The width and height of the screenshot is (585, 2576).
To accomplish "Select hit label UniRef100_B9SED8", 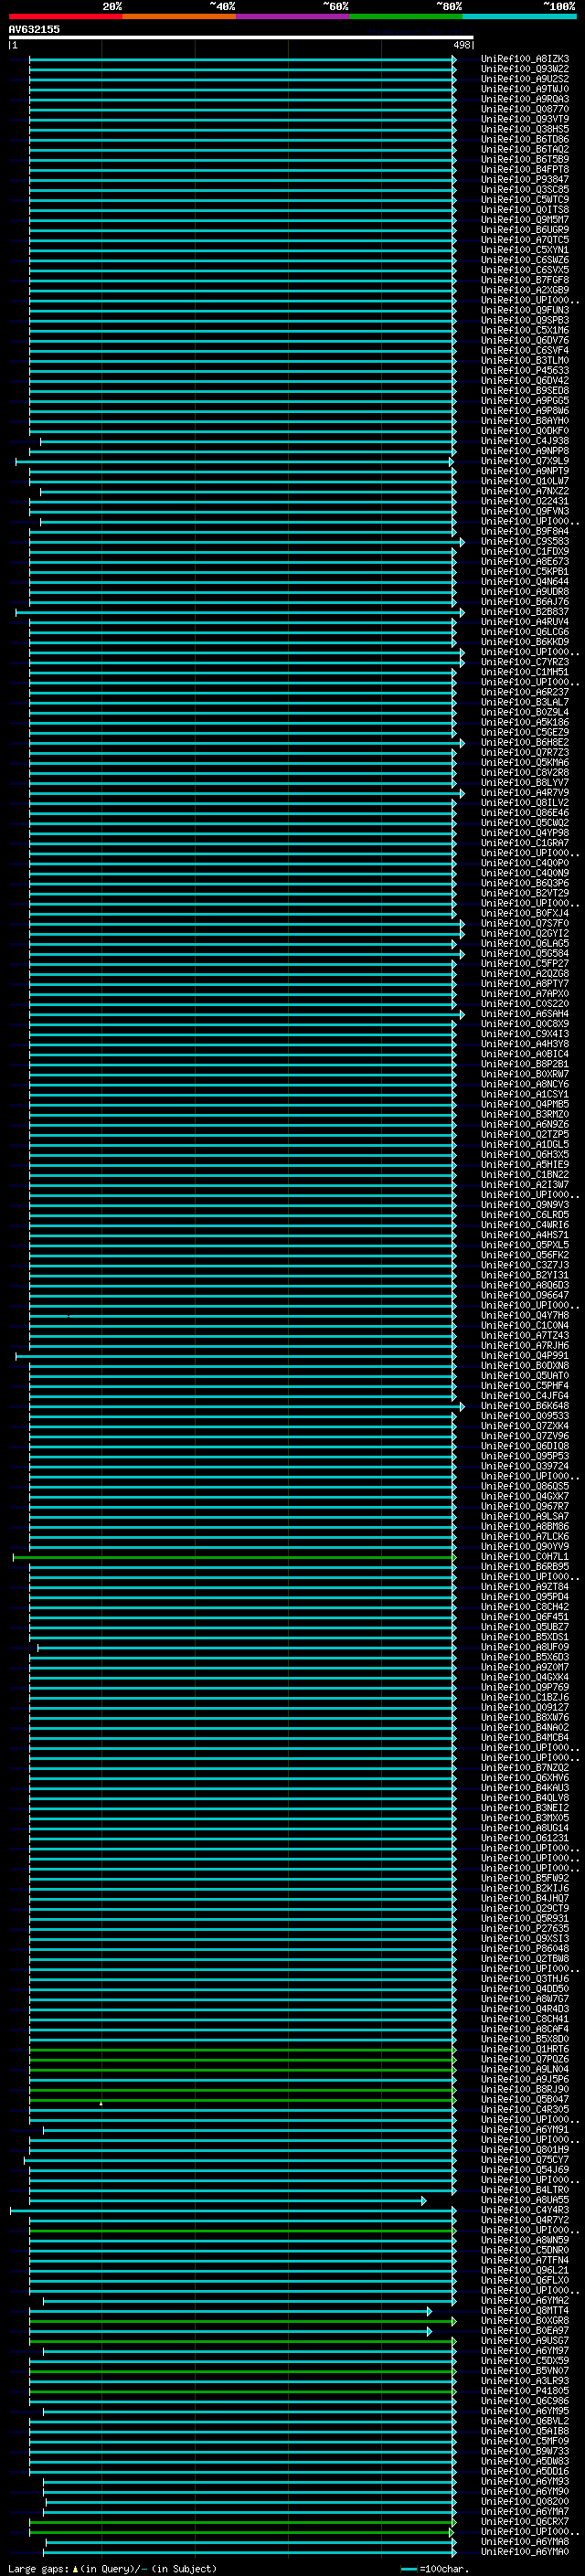I will coord(525,390).
